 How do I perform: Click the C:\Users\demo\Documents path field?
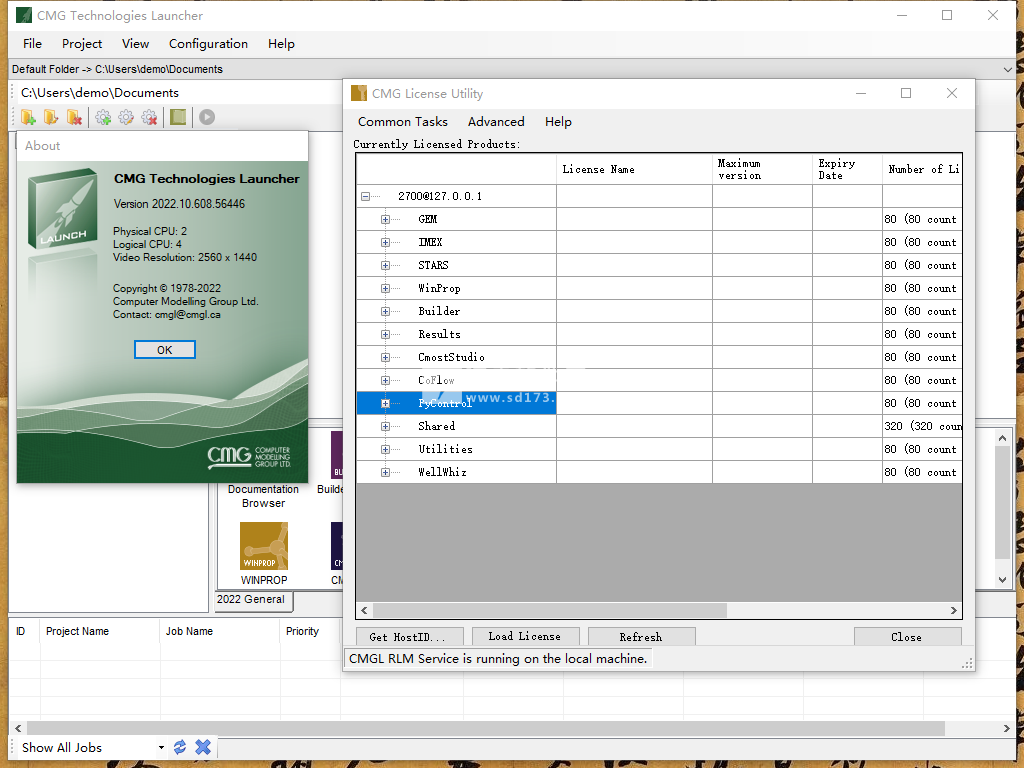point(100,93)
